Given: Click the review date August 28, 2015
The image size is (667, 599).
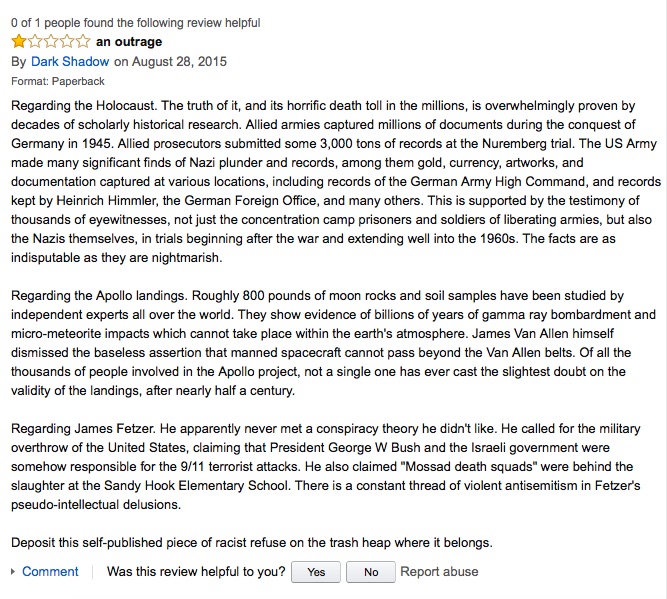Looking at the screenshot, I should (179, 62).
